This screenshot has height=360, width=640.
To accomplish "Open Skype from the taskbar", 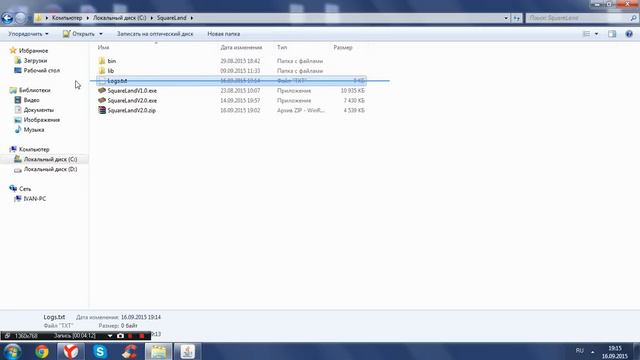I will [100, 351].
